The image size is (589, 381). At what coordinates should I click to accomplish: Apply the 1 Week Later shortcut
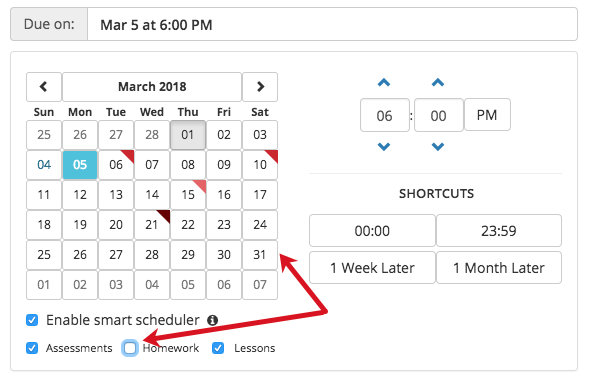372,268
